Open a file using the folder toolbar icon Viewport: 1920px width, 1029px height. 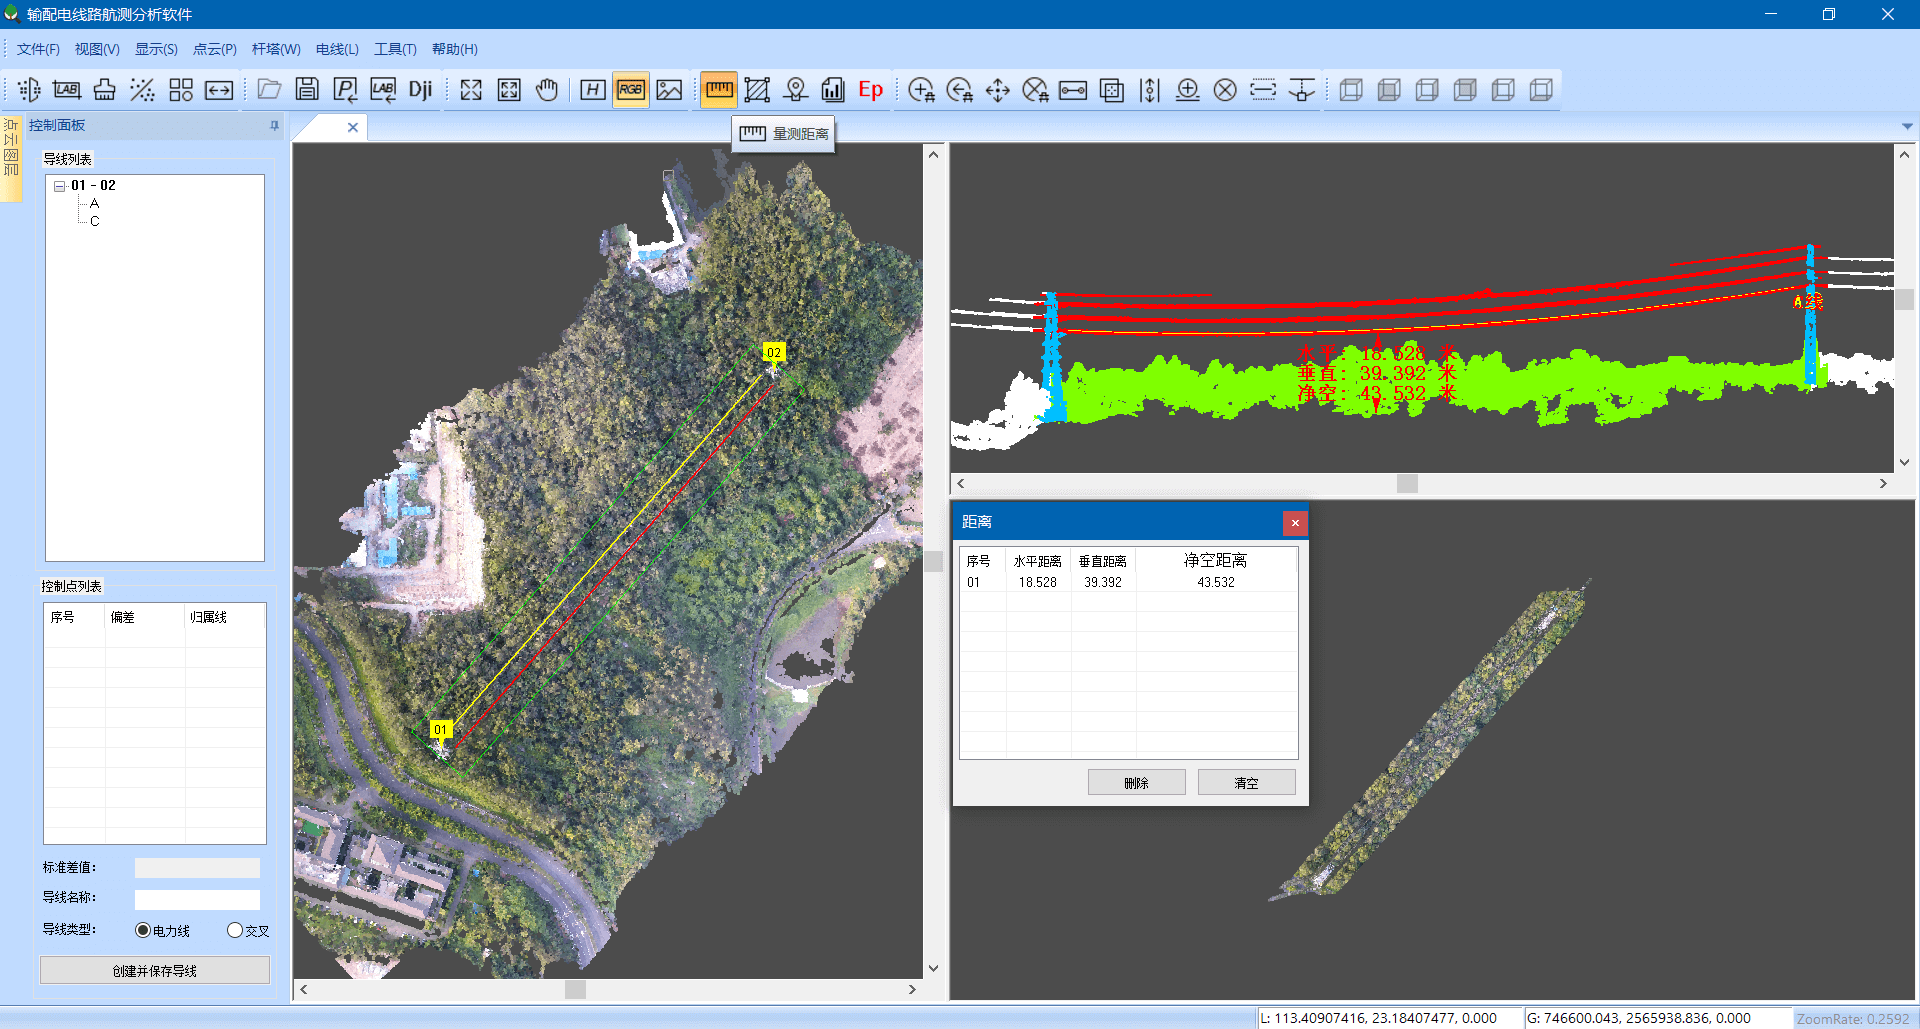(x=268, y=89)
